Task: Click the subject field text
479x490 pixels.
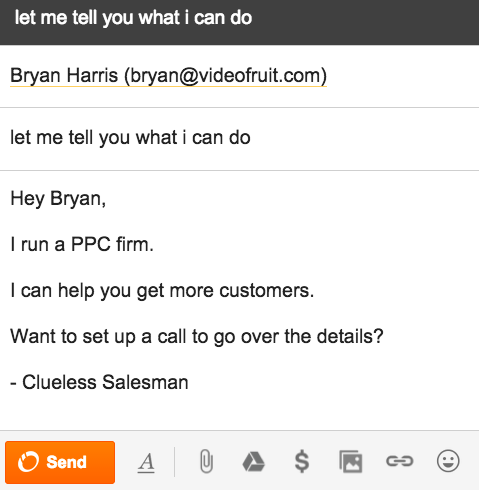Action: pos(130,138)
